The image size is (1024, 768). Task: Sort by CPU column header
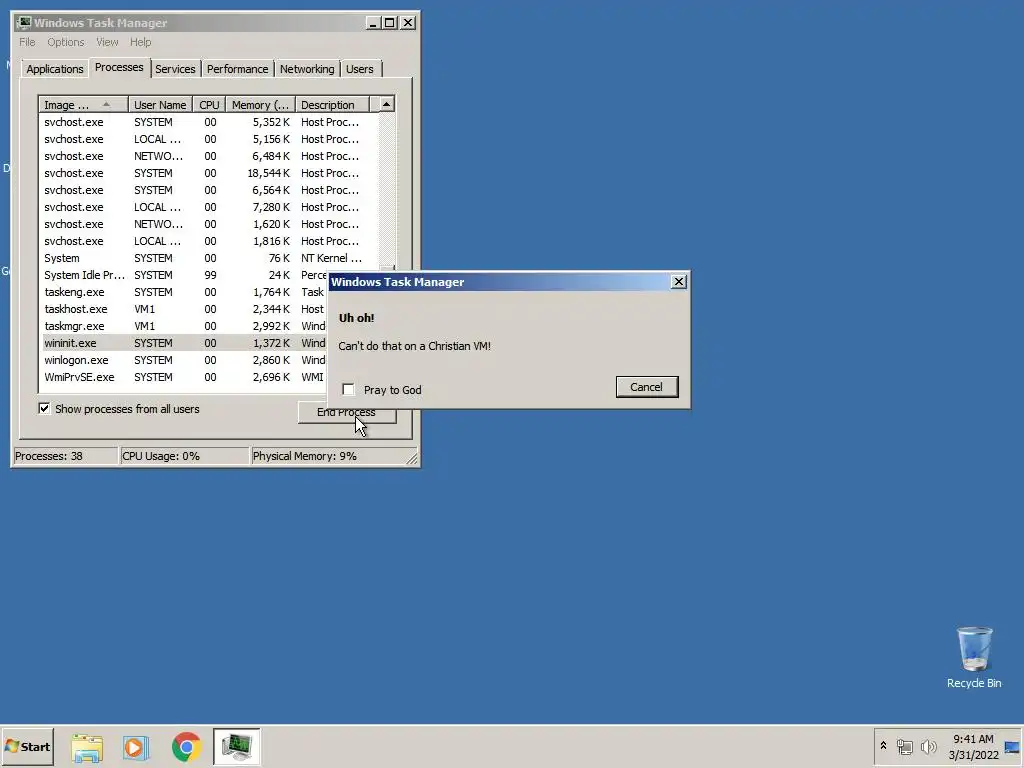209,104
